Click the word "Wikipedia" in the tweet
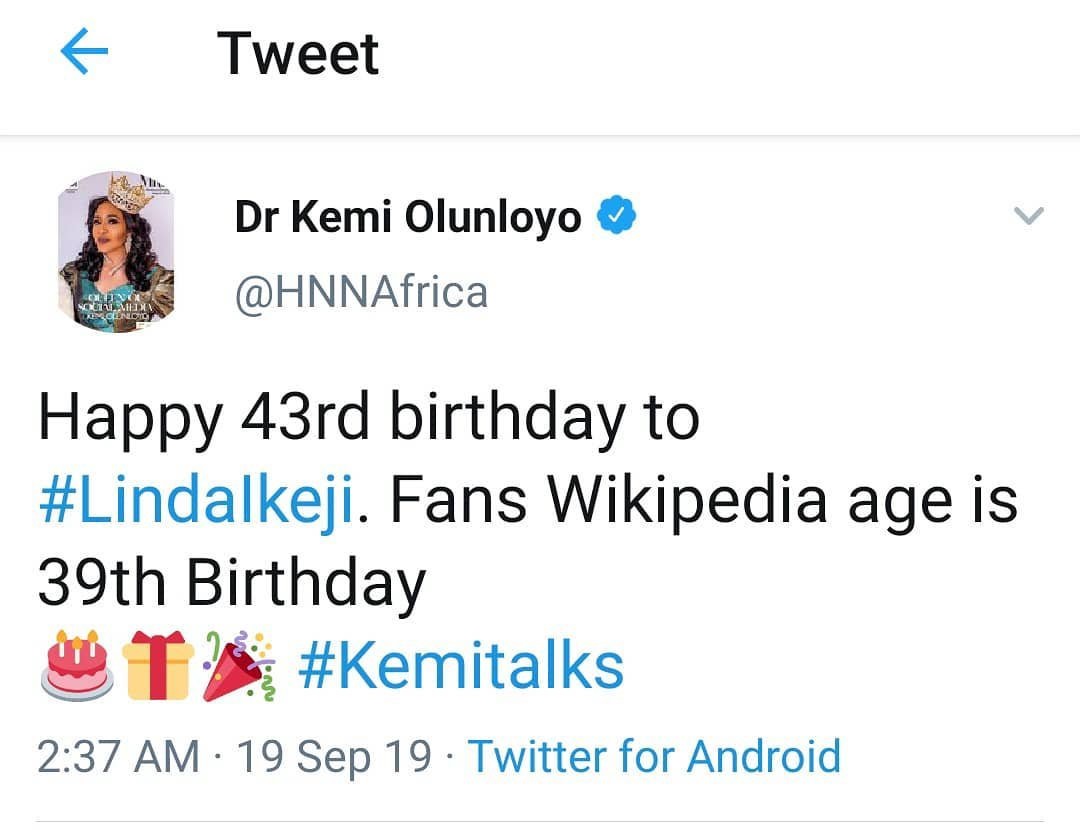Screen dimensions: 1080x830 tap(689, 501)
